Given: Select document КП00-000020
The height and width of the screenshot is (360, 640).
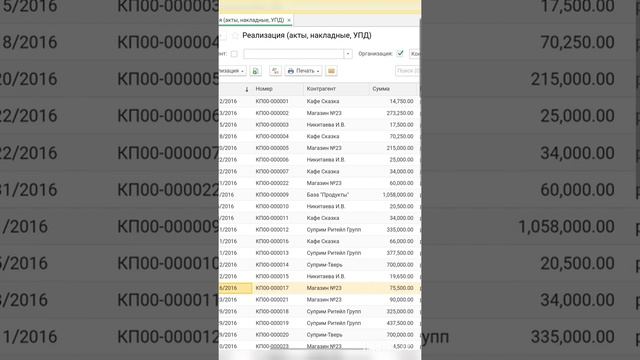Looking at the screenshot, I should [272, 335].
